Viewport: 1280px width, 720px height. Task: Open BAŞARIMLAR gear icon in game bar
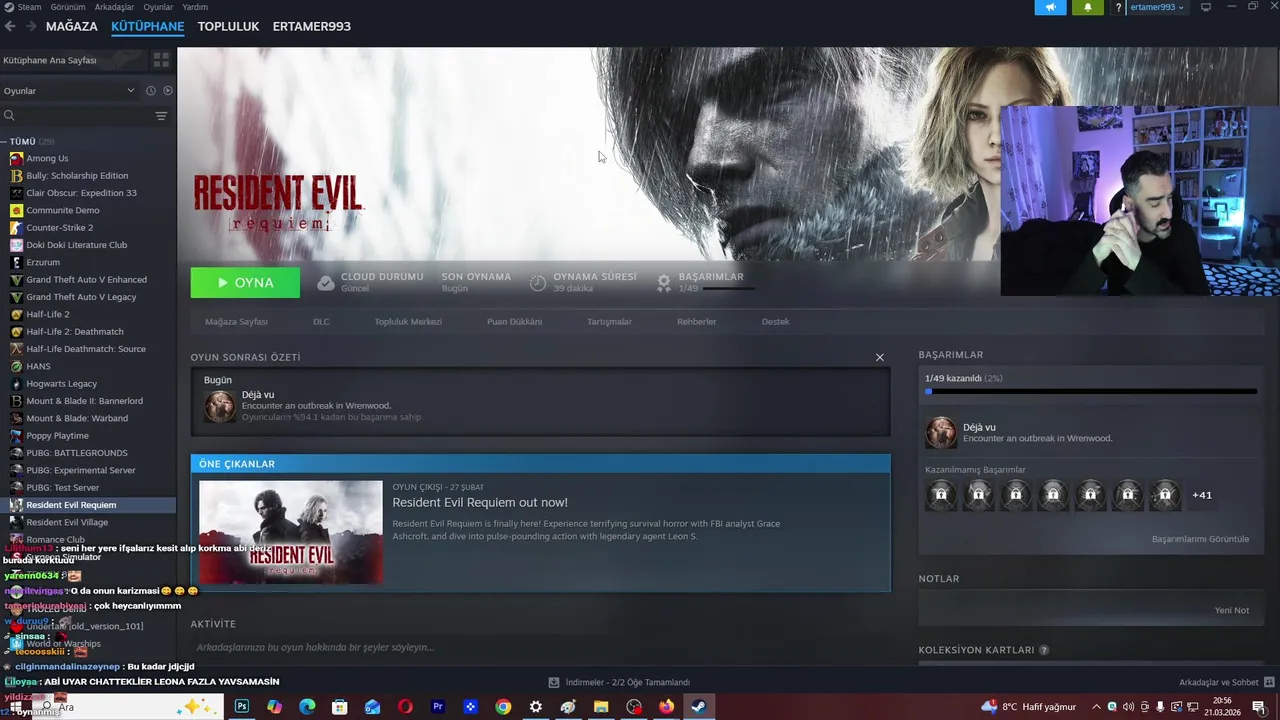(663, 283)
